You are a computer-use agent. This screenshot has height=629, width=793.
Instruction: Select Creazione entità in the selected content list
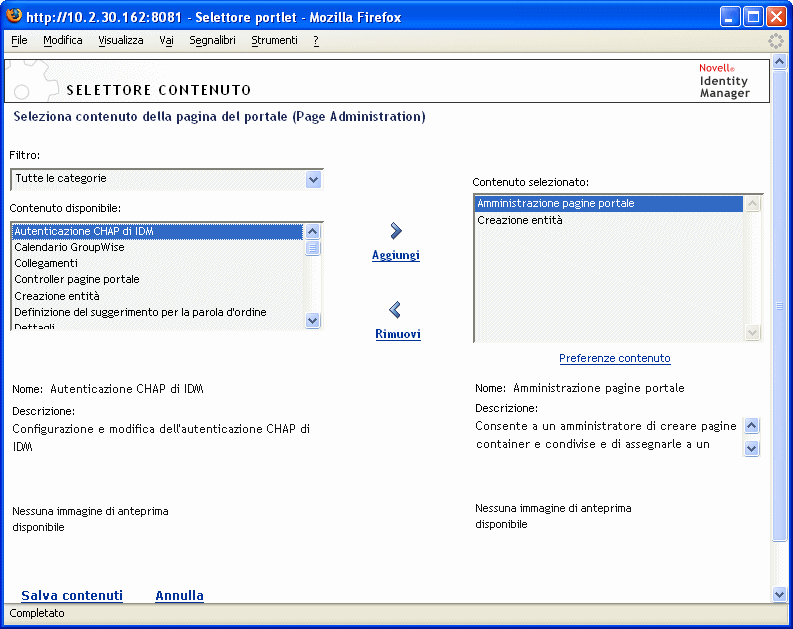tap(609, 220)
